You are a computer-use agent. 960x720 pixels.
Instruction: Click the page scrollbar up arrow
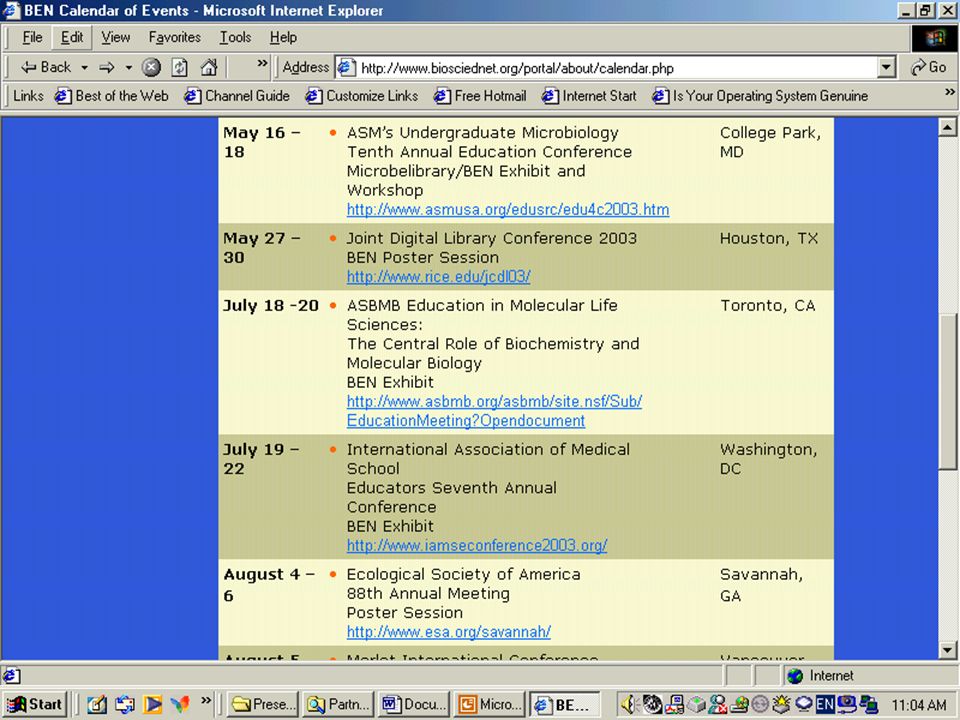(x=947, y=127)
